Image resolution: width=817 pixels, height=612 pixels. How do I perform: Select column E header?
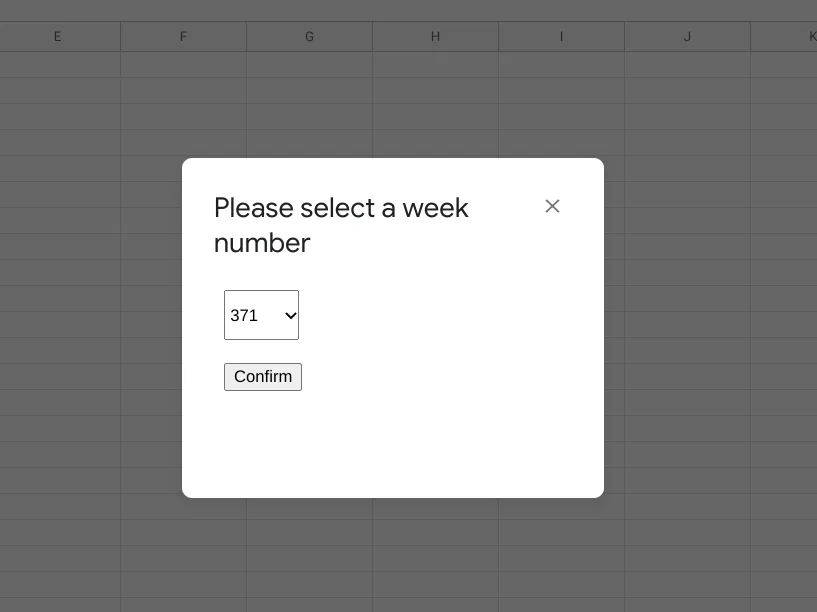coord(57,37)
